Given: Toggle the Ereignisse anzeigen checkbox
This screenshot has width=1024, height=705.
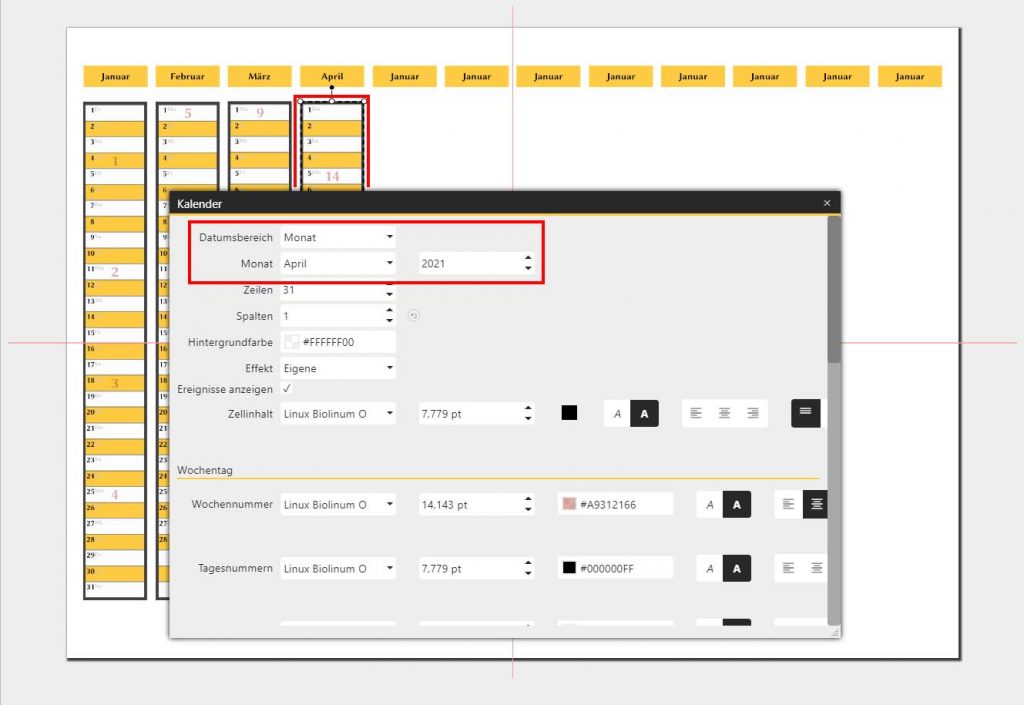Looking at the screenshot, I should click(x=287, y=388).
